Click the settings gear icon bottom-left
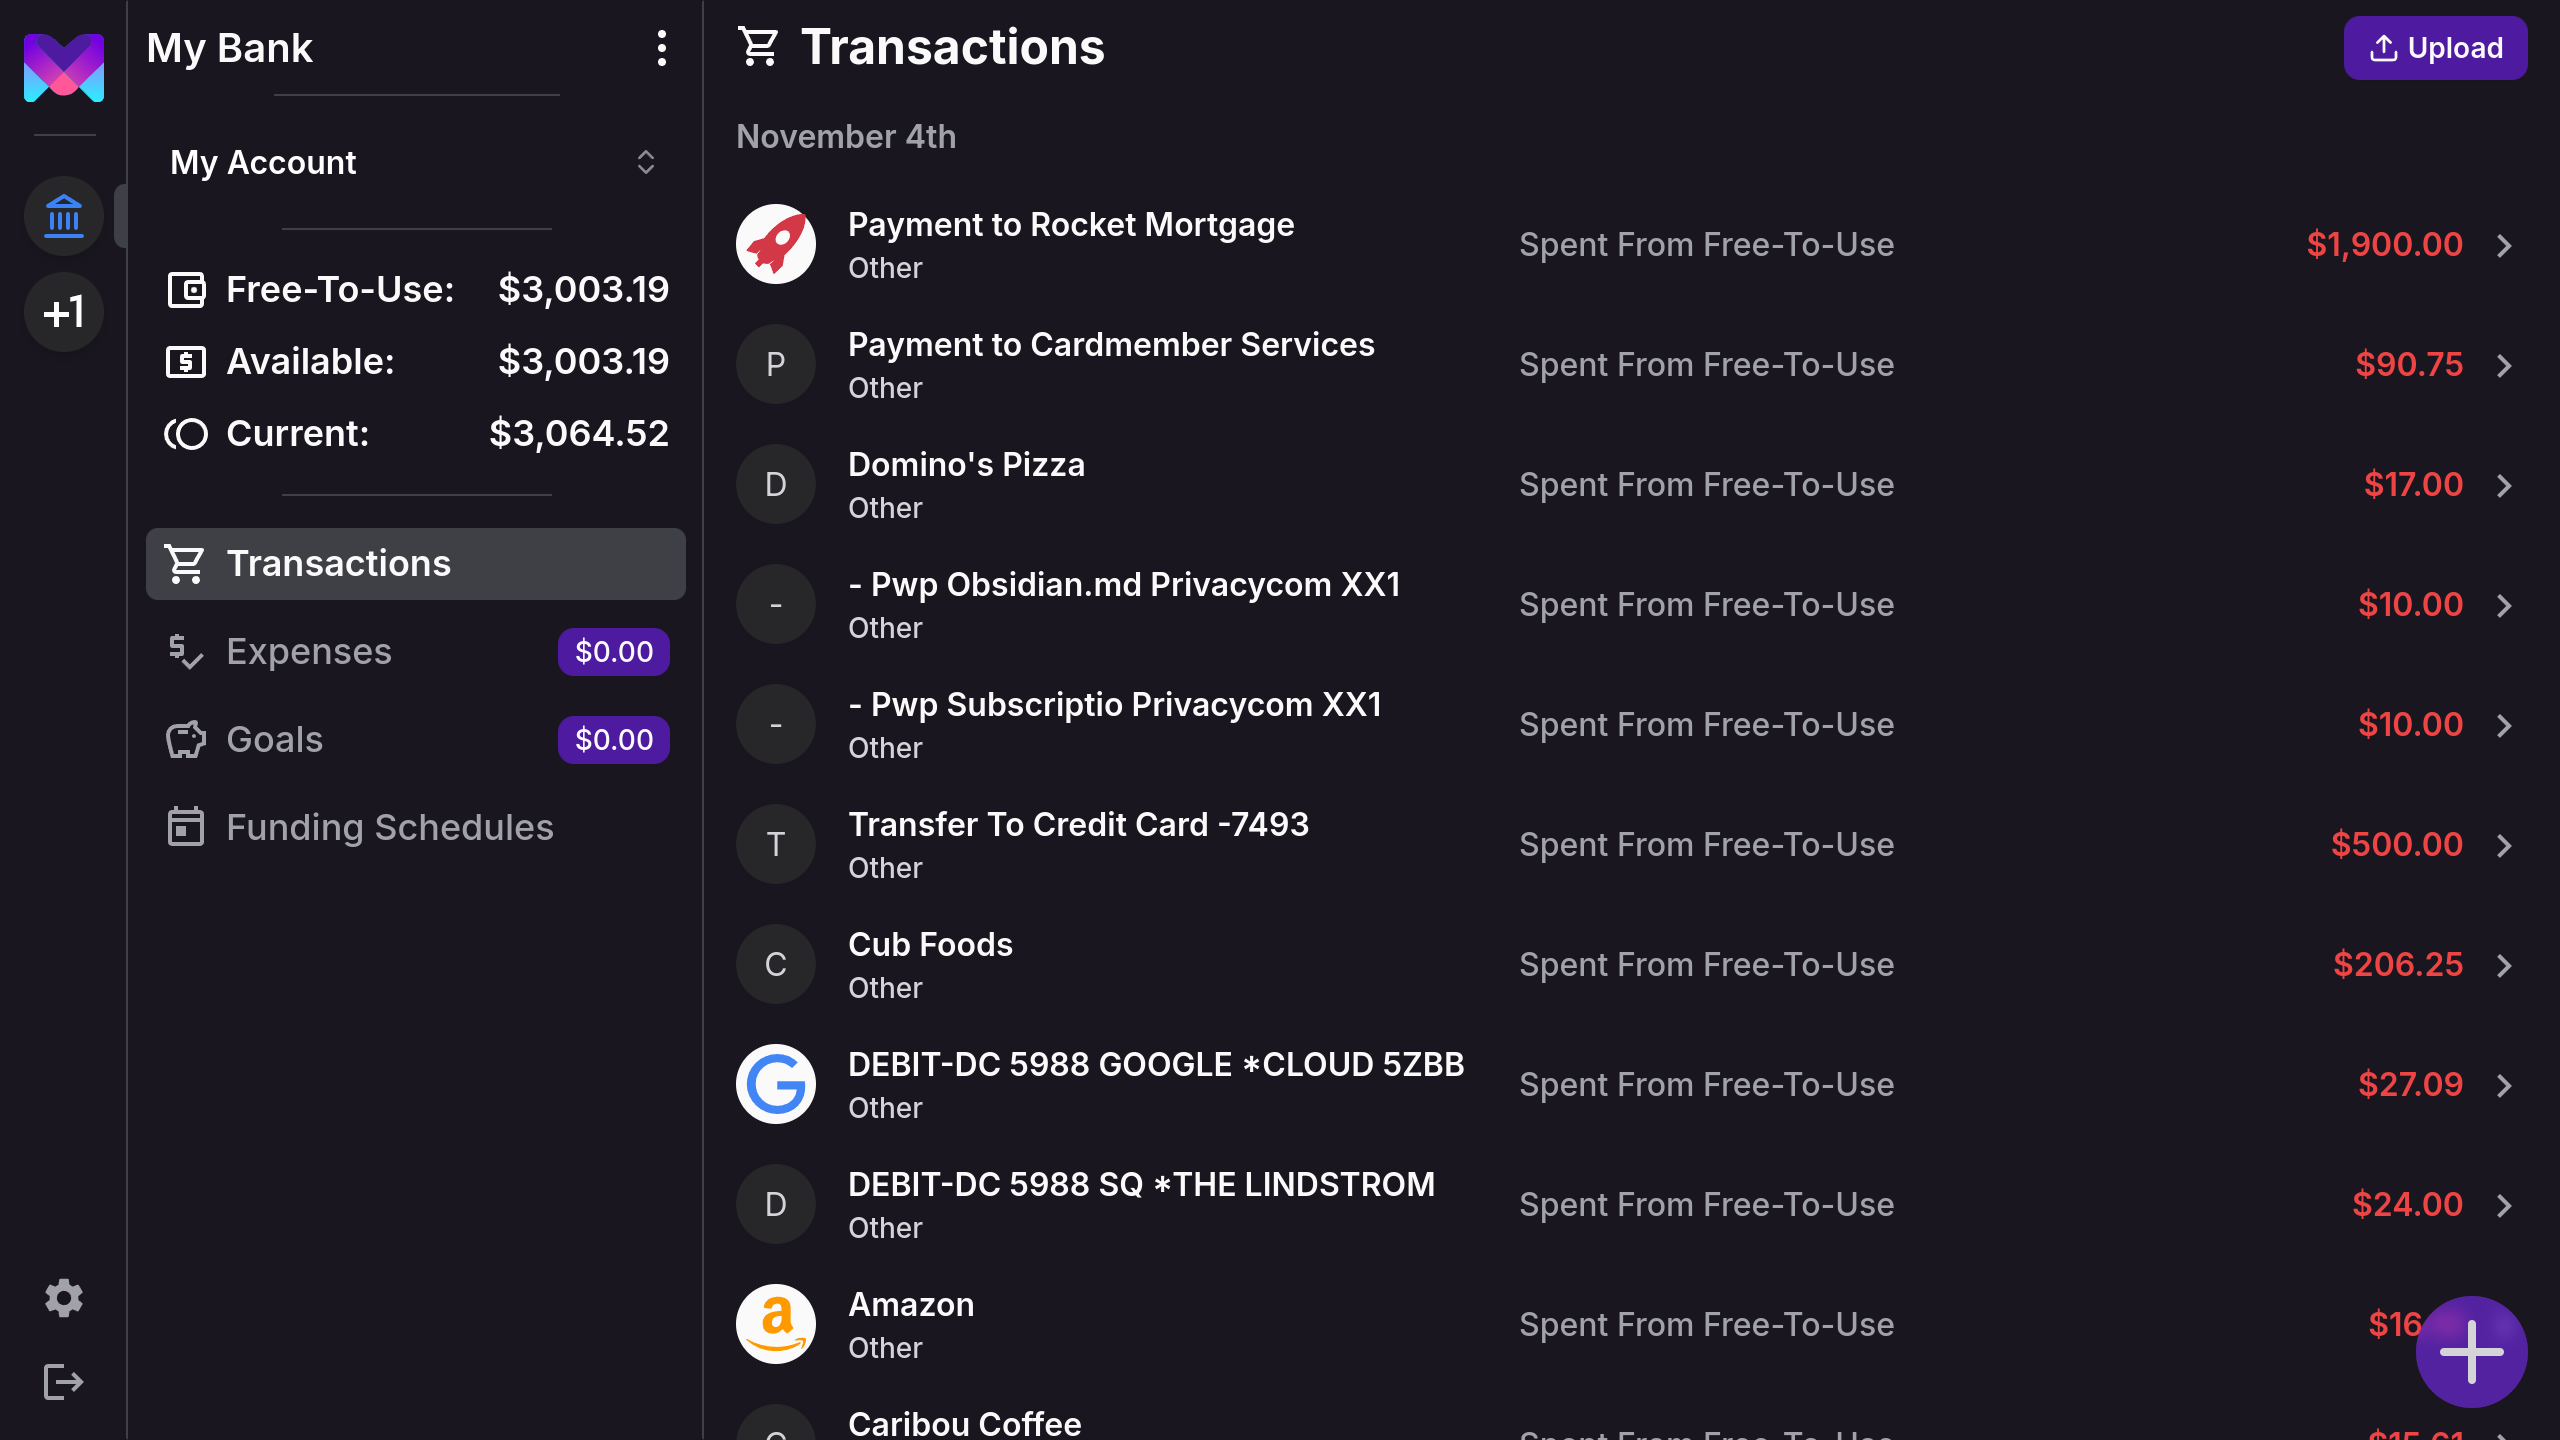Screen dimensions: 2560x1440 point(63,1298)
